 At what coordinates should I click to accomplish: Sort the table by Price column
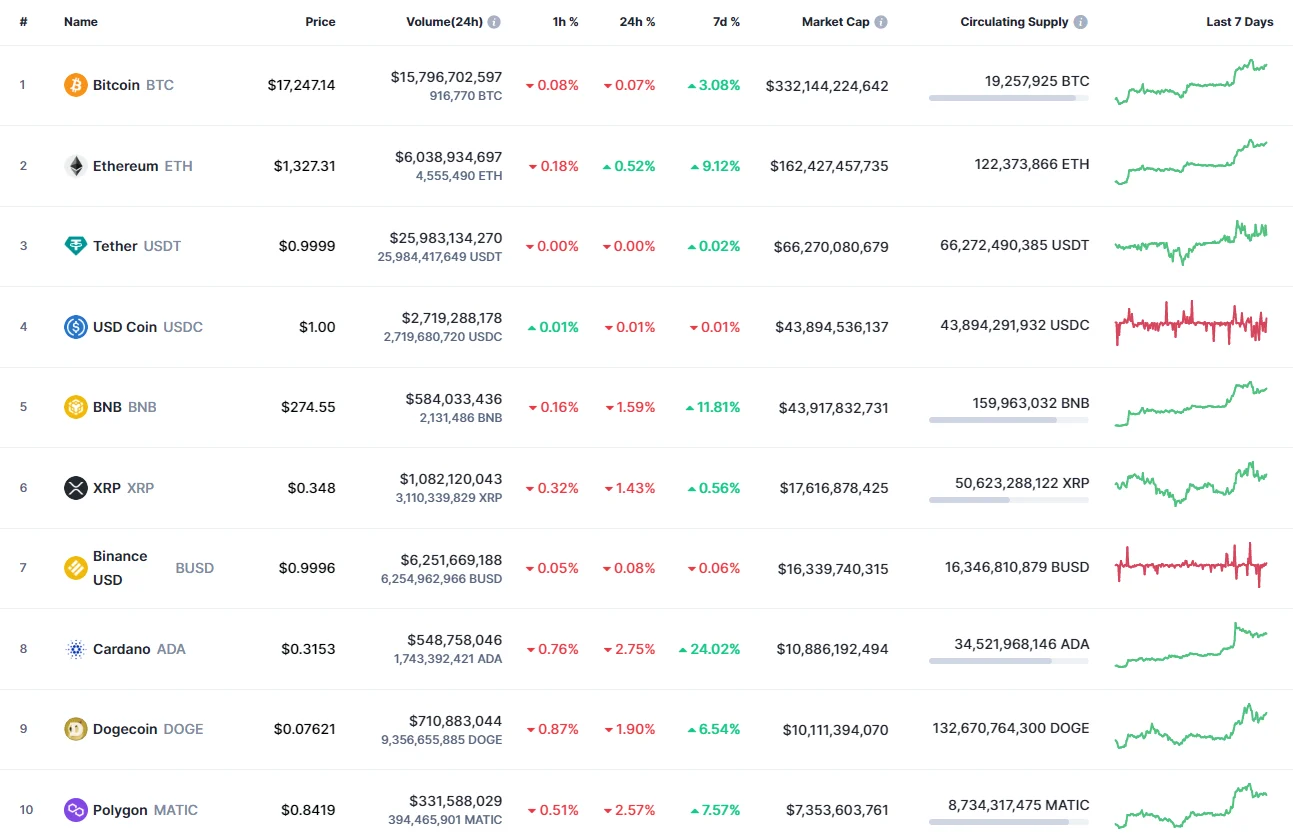tap(320, 21)
